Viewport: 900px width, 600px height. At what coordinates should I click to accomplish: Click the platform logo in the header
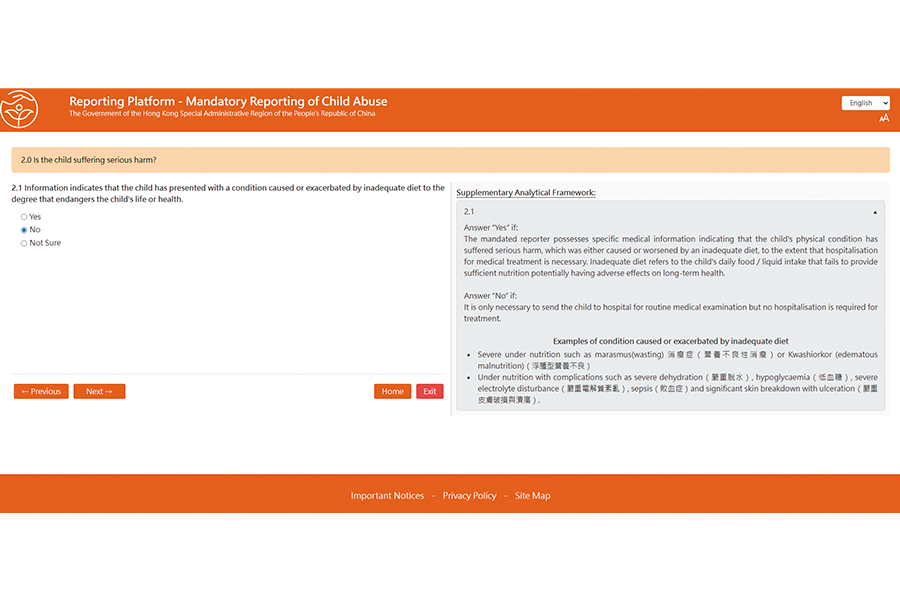click(20, 109)
